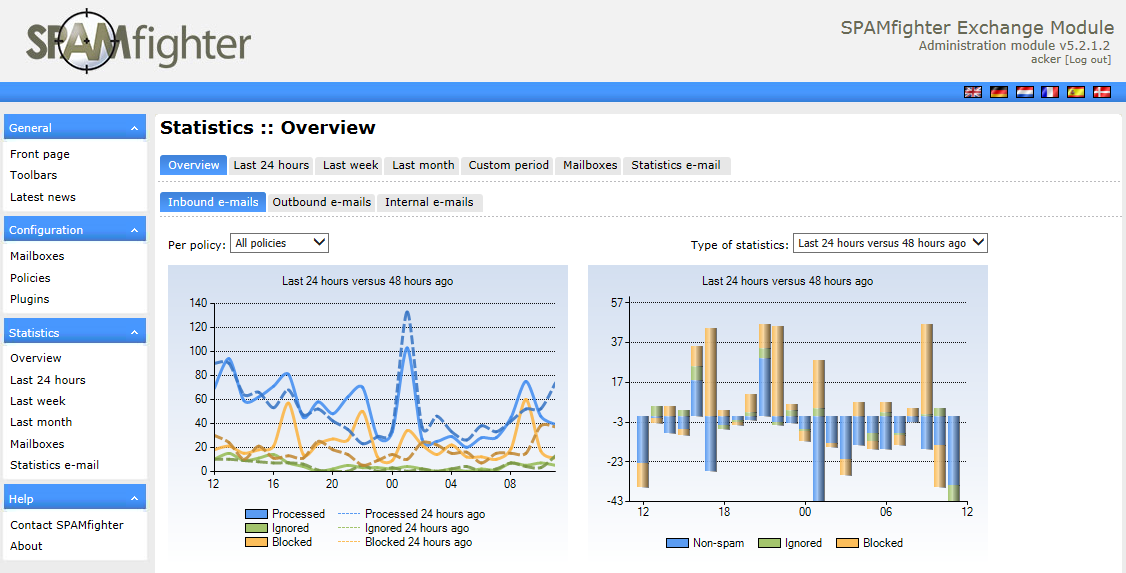Open the Last week tab
1126x573 pixels.
click(x=350, y=165)
